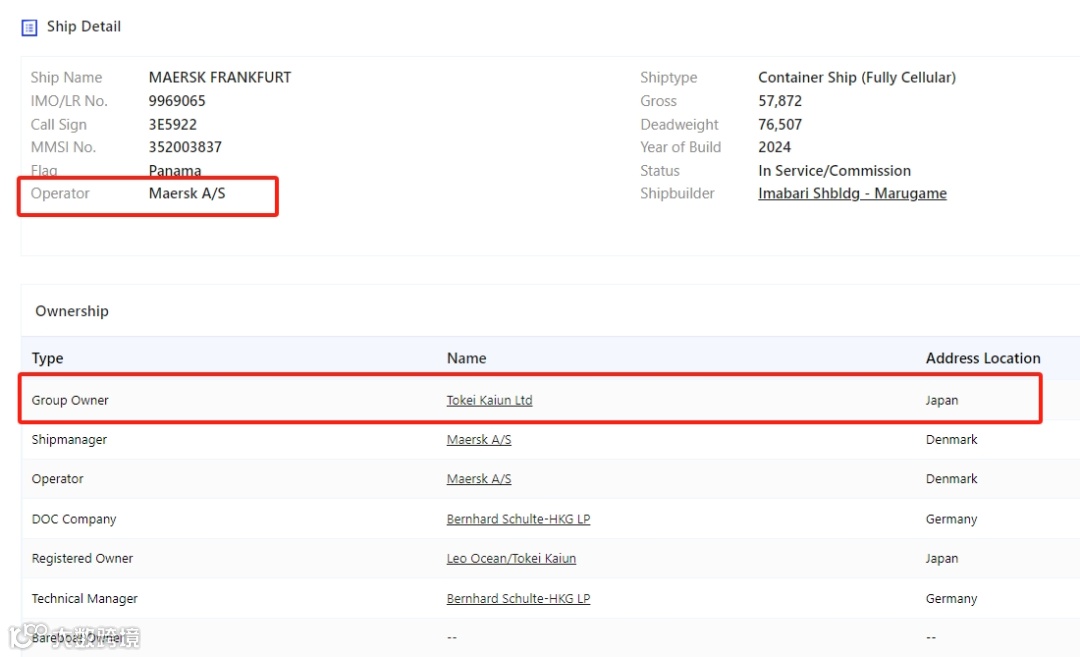This screenshot has width=1080, height=657.
Task: Click the Address Location column header
Action: click(983, 358)
